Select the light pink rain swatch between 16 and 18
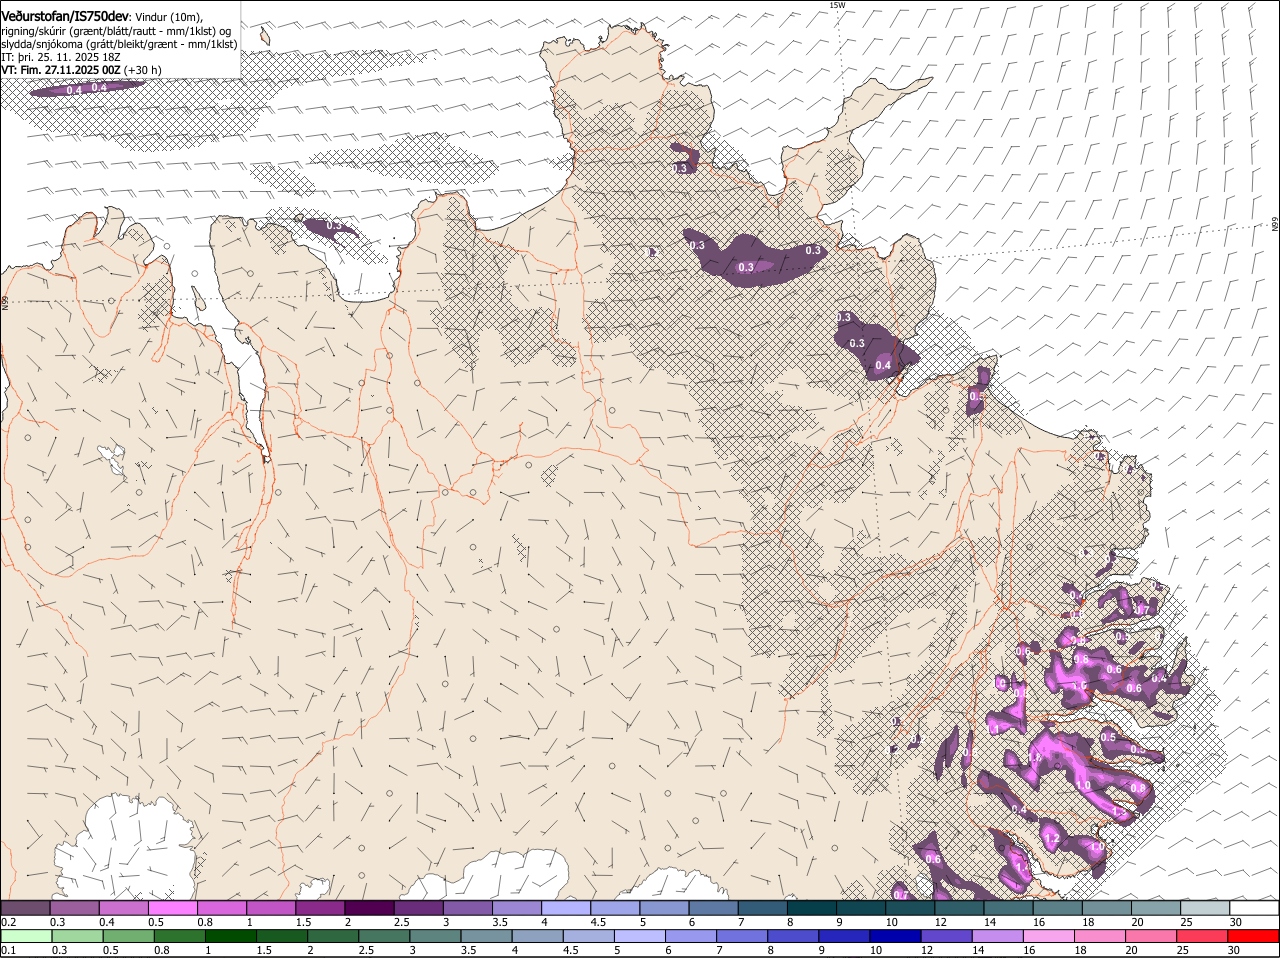The height and width of the screenshot is (958, 1280). [x=1048, y=936]
